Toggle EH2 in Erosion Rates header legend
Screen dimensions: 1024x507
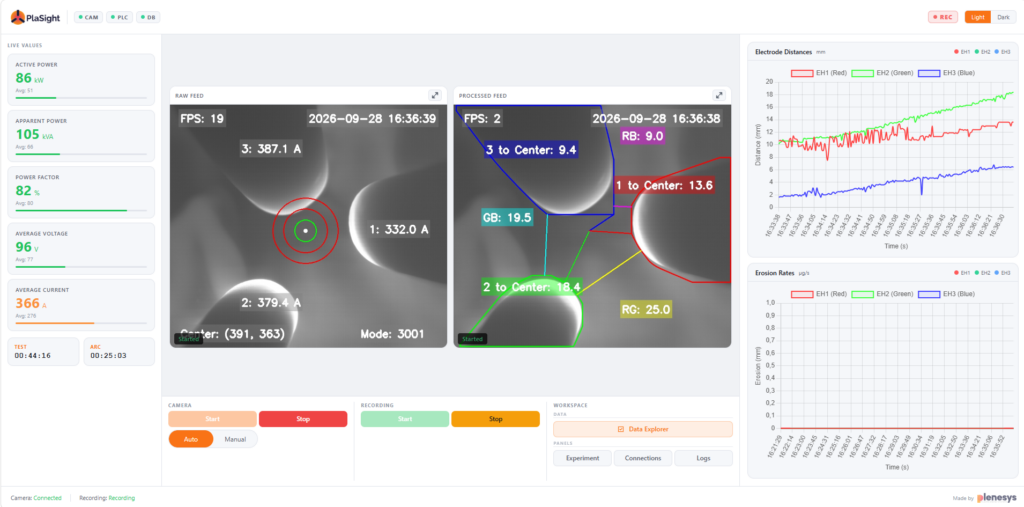[984, 272]
